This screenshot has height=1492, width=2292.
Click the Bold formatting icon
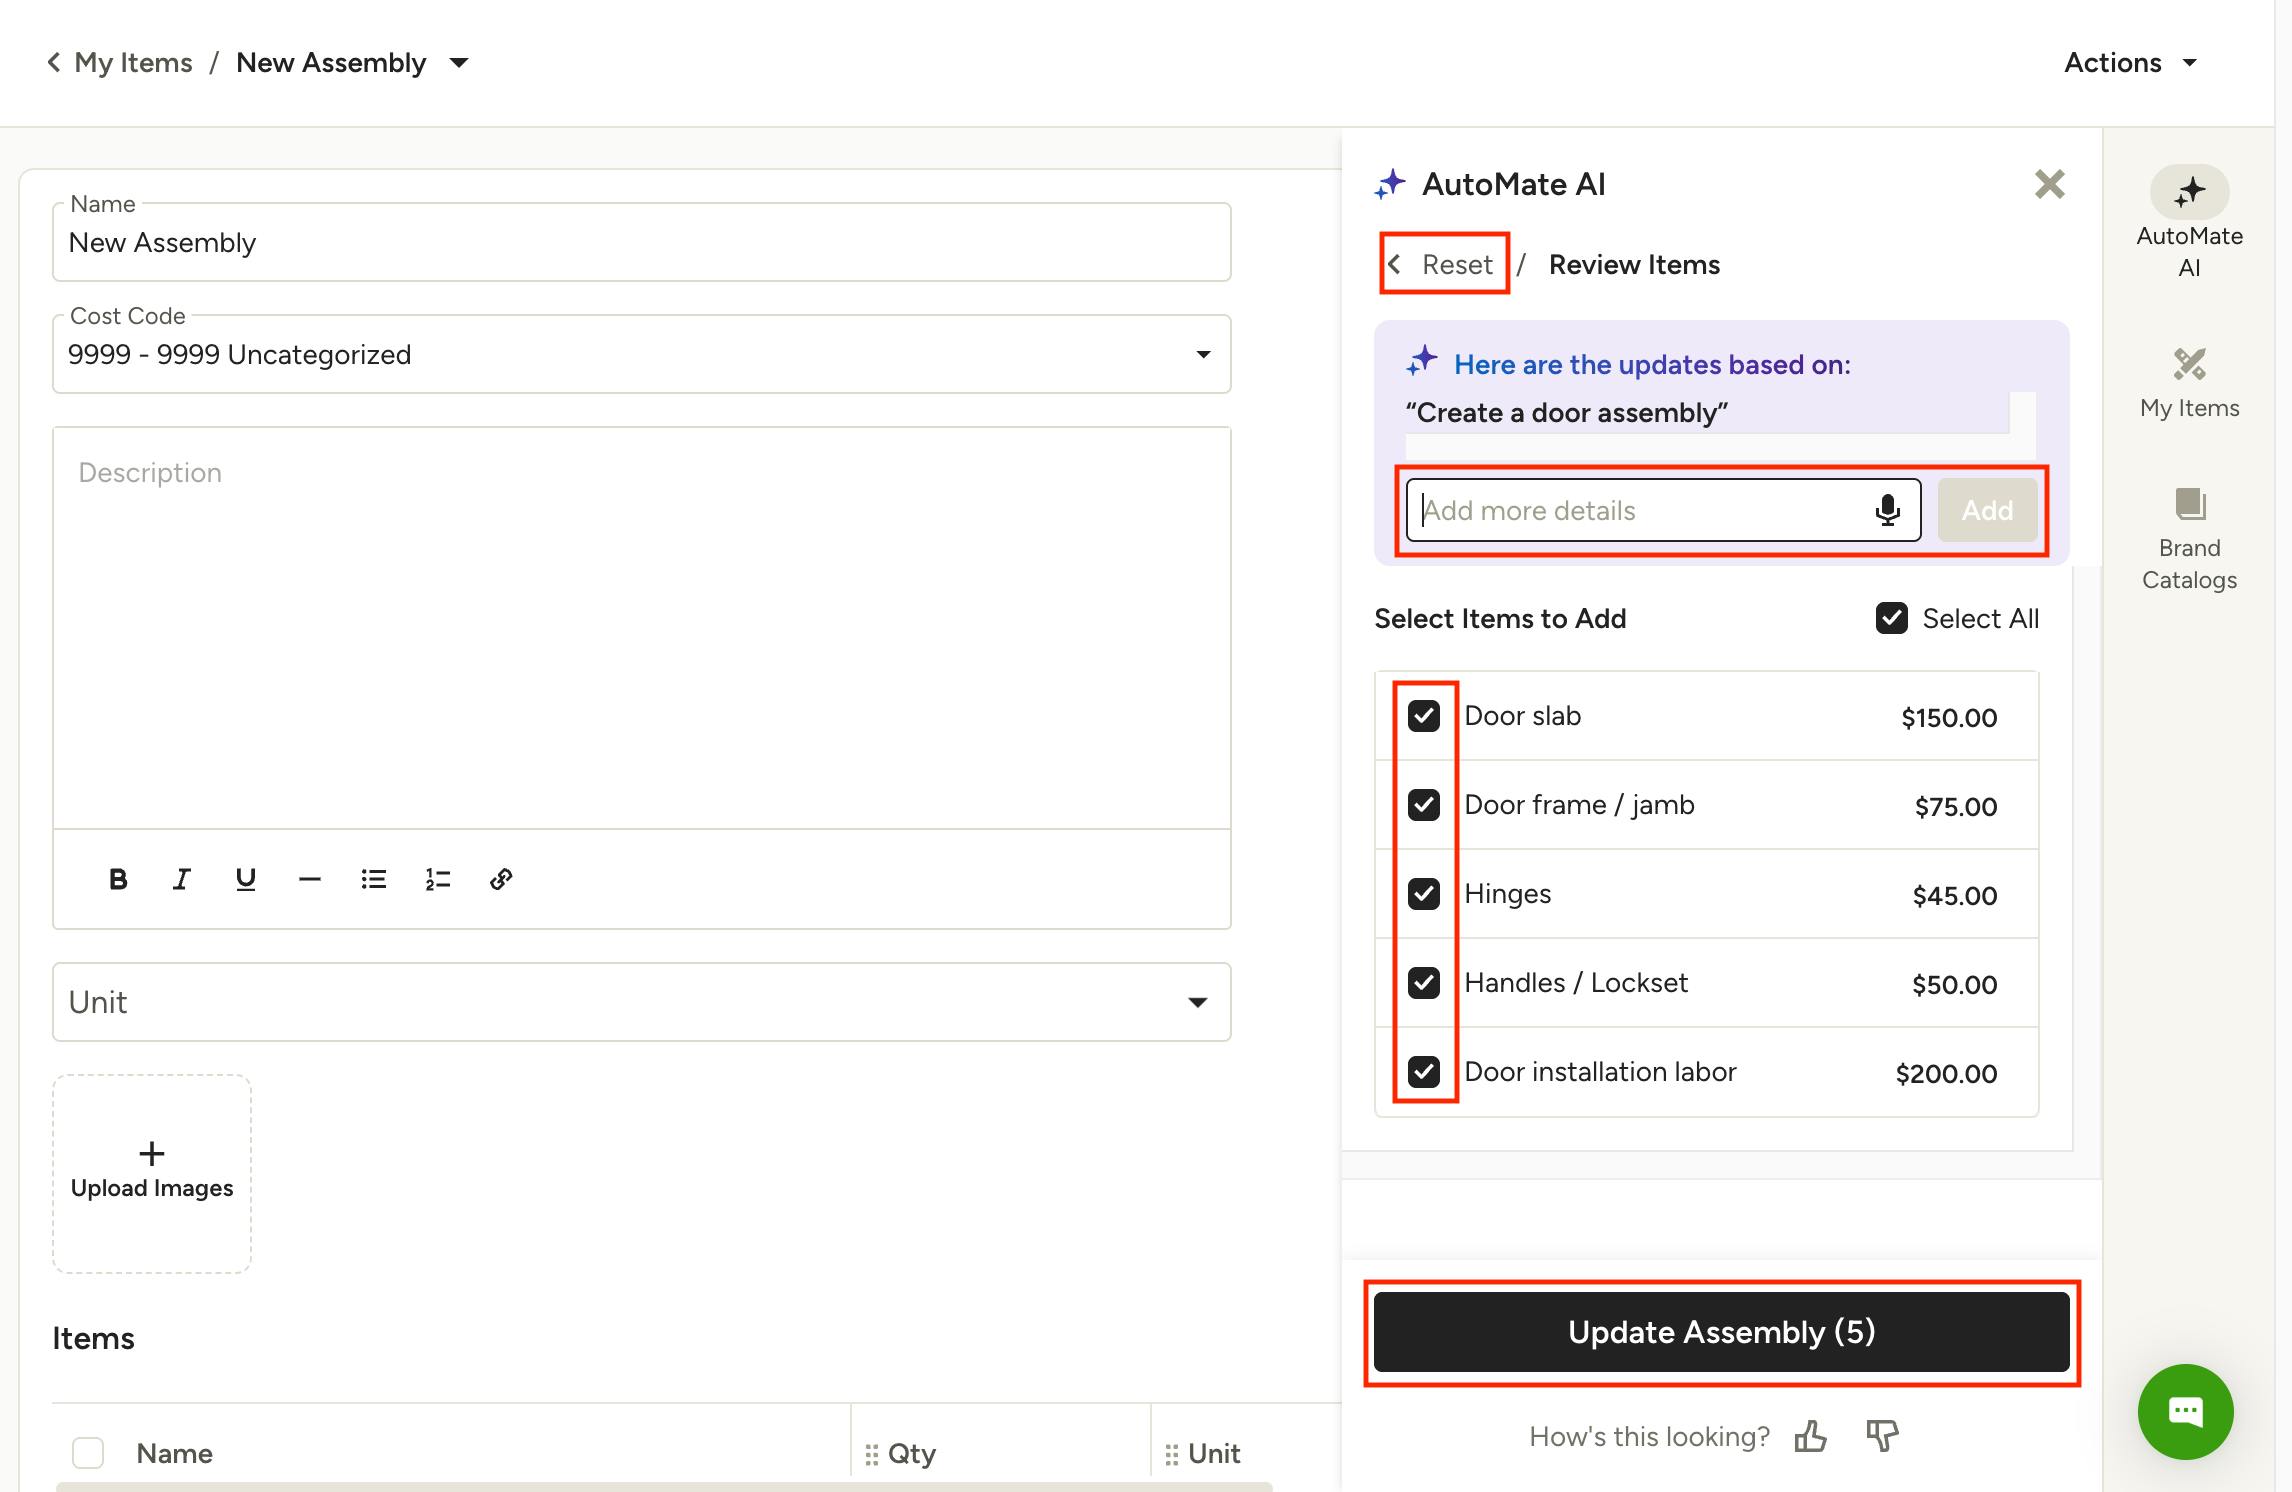[118, 879]
